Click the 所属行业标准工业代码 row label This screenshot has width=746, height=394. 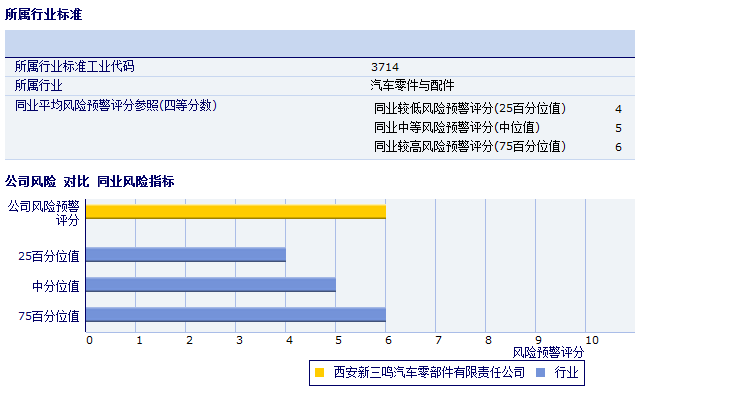pyautogui.click(x=74, y=66)
